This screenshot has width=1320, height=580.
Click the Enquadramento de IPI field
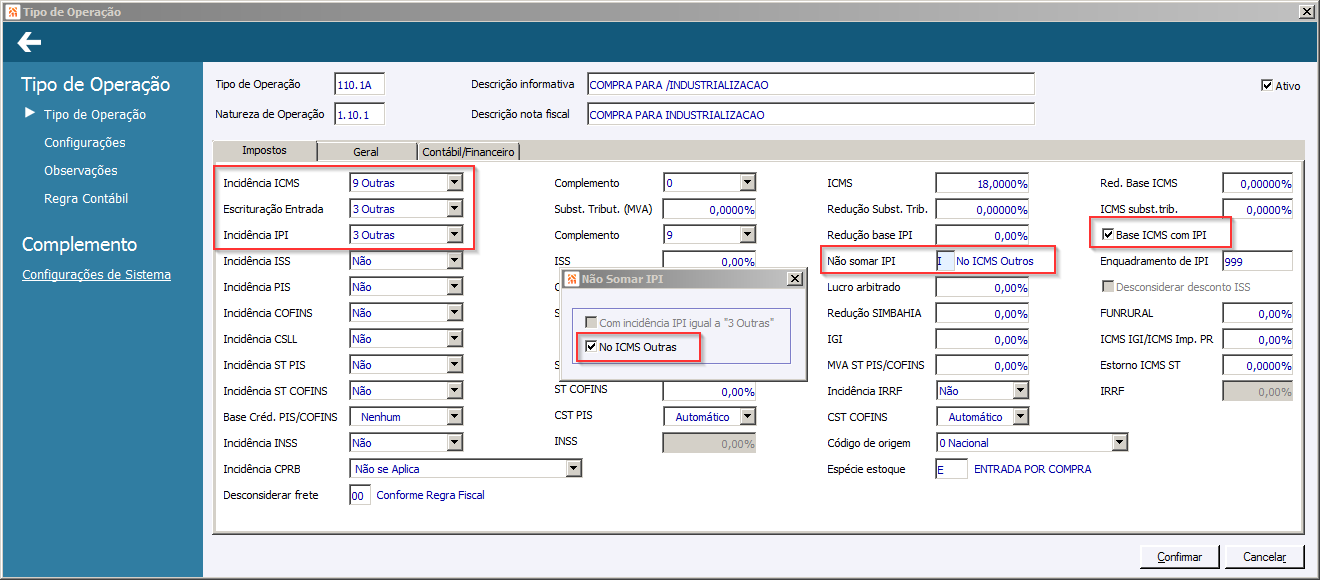click(x=1257, y=261)
